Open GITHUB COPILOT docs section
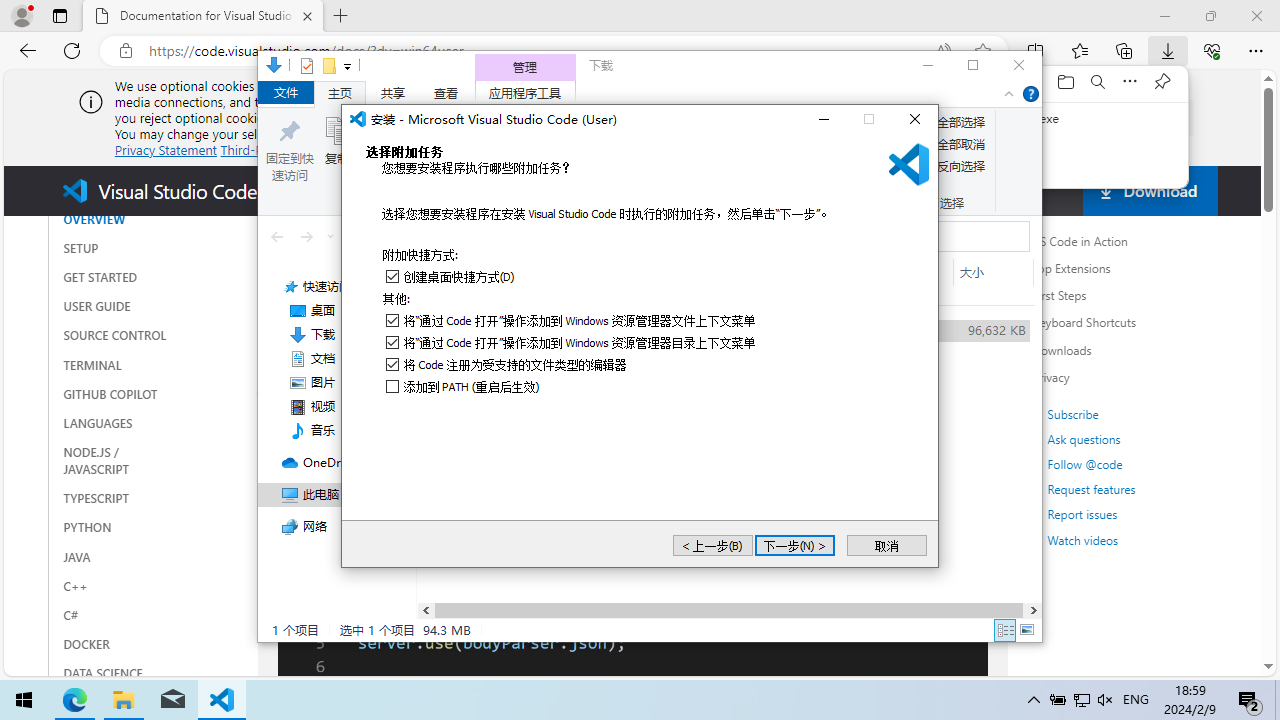Image resolution: width=1280 pixels, height=720 pixels. (110, 394)
